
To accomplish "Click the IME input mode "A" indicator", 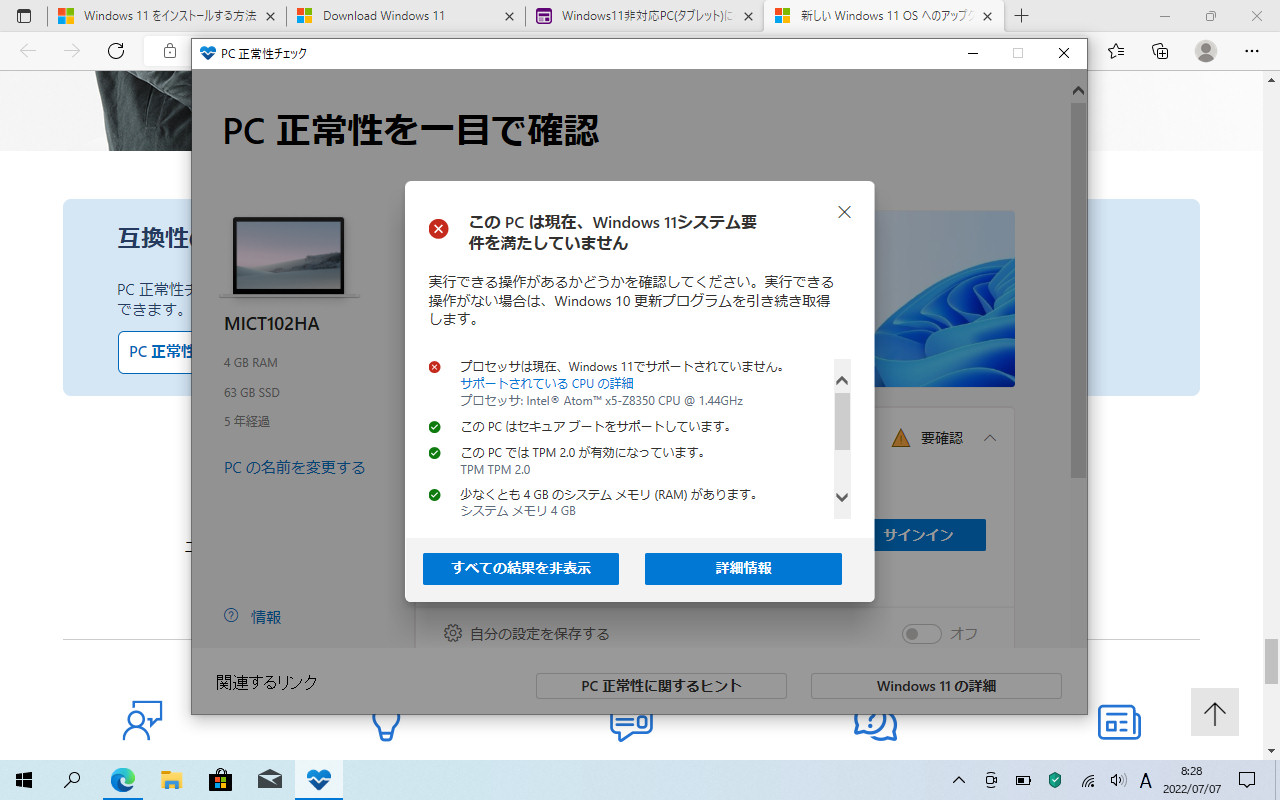I will click(x=1146, y=780).
